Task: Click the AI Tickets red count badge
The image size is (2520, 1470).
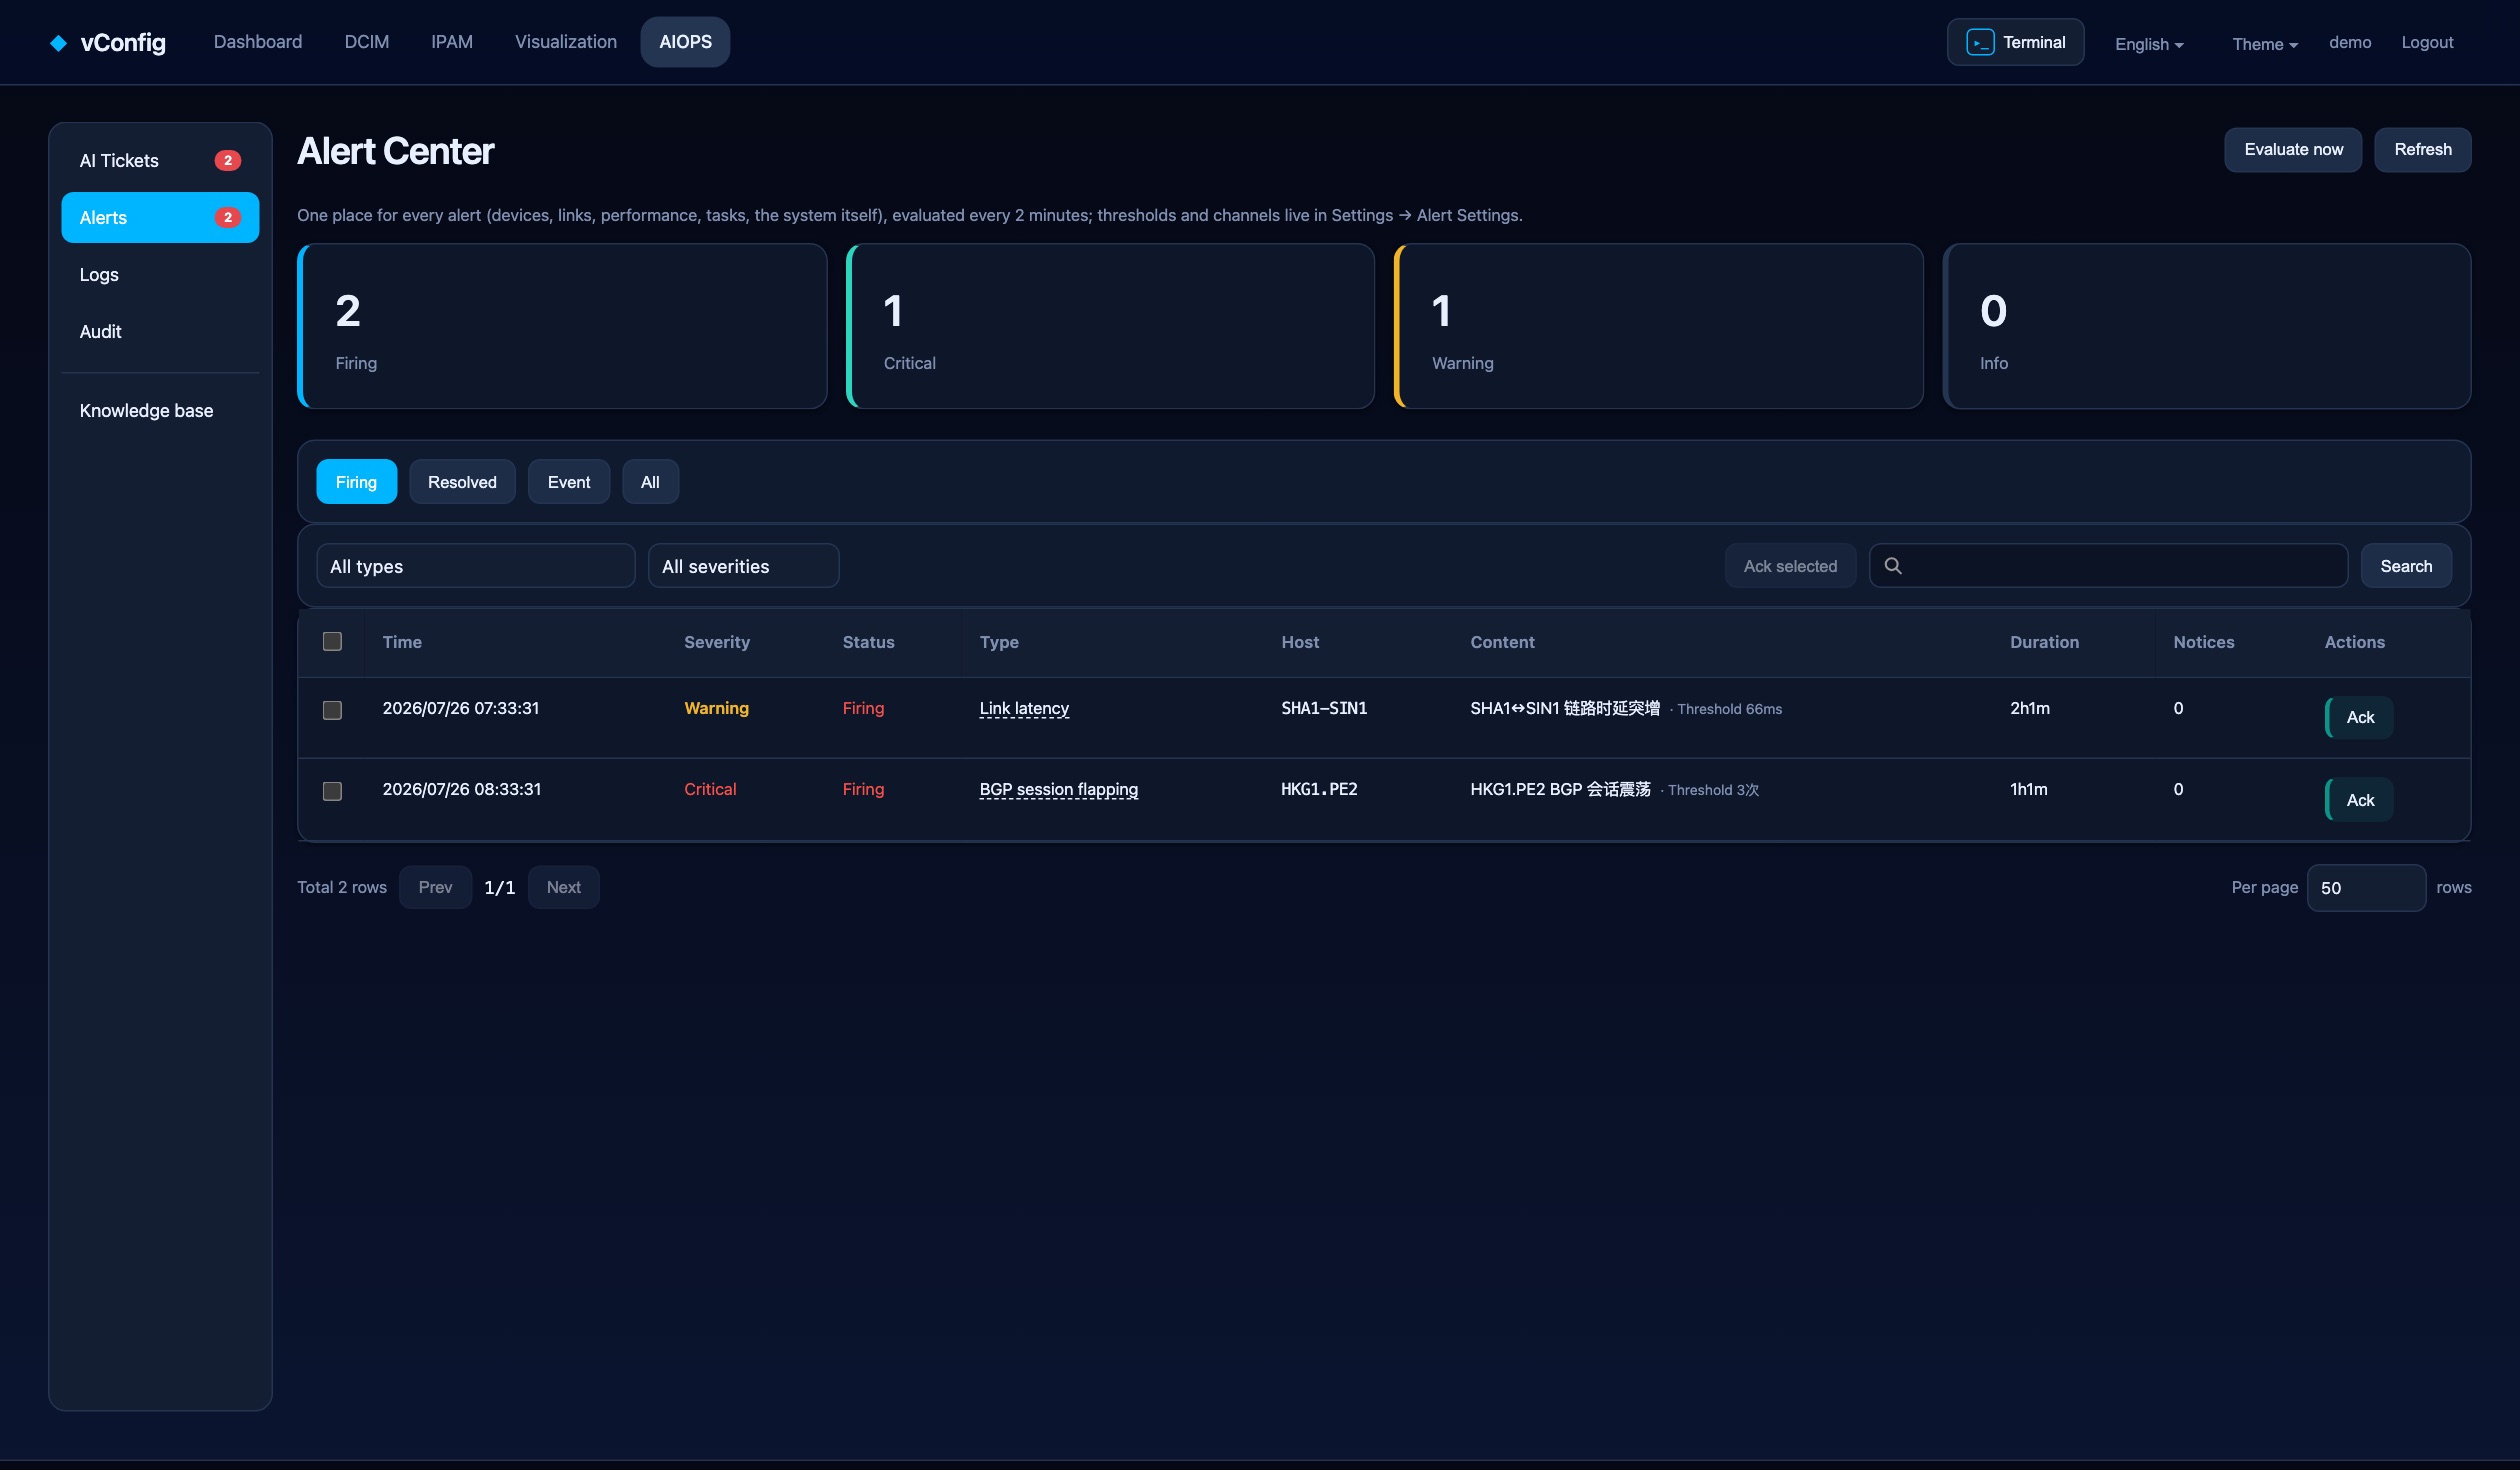Action: pos(228,160)
